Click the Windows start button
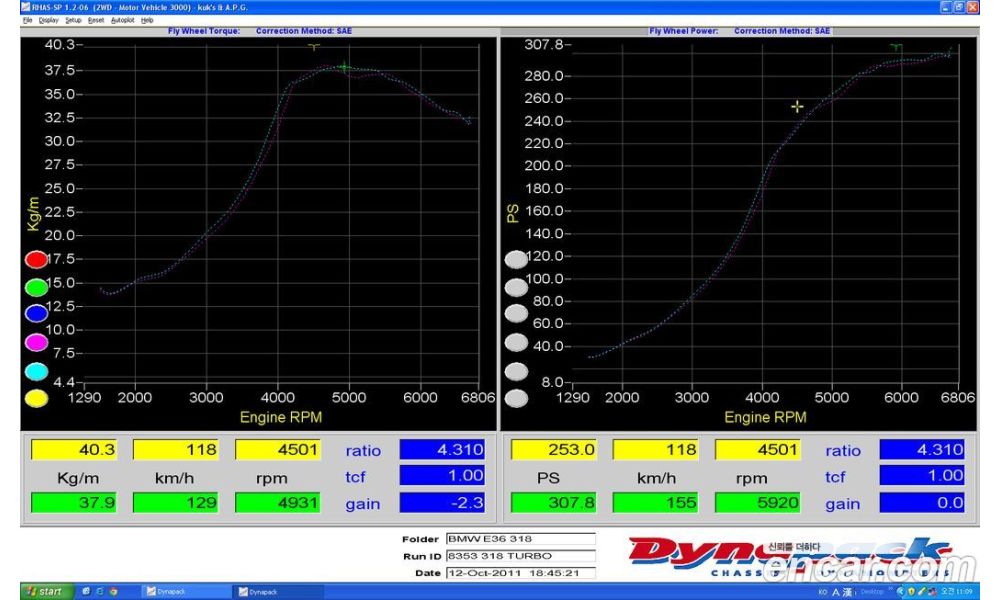1000x600 pixels. [44, 592]
